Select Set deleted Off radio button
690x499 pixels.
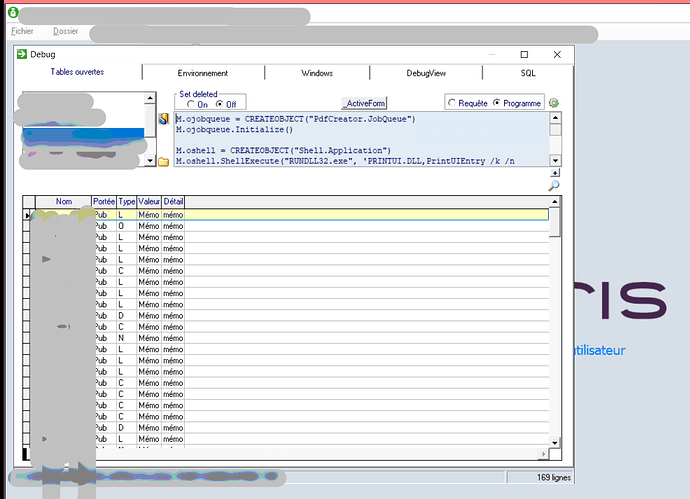tap(219, 104)
